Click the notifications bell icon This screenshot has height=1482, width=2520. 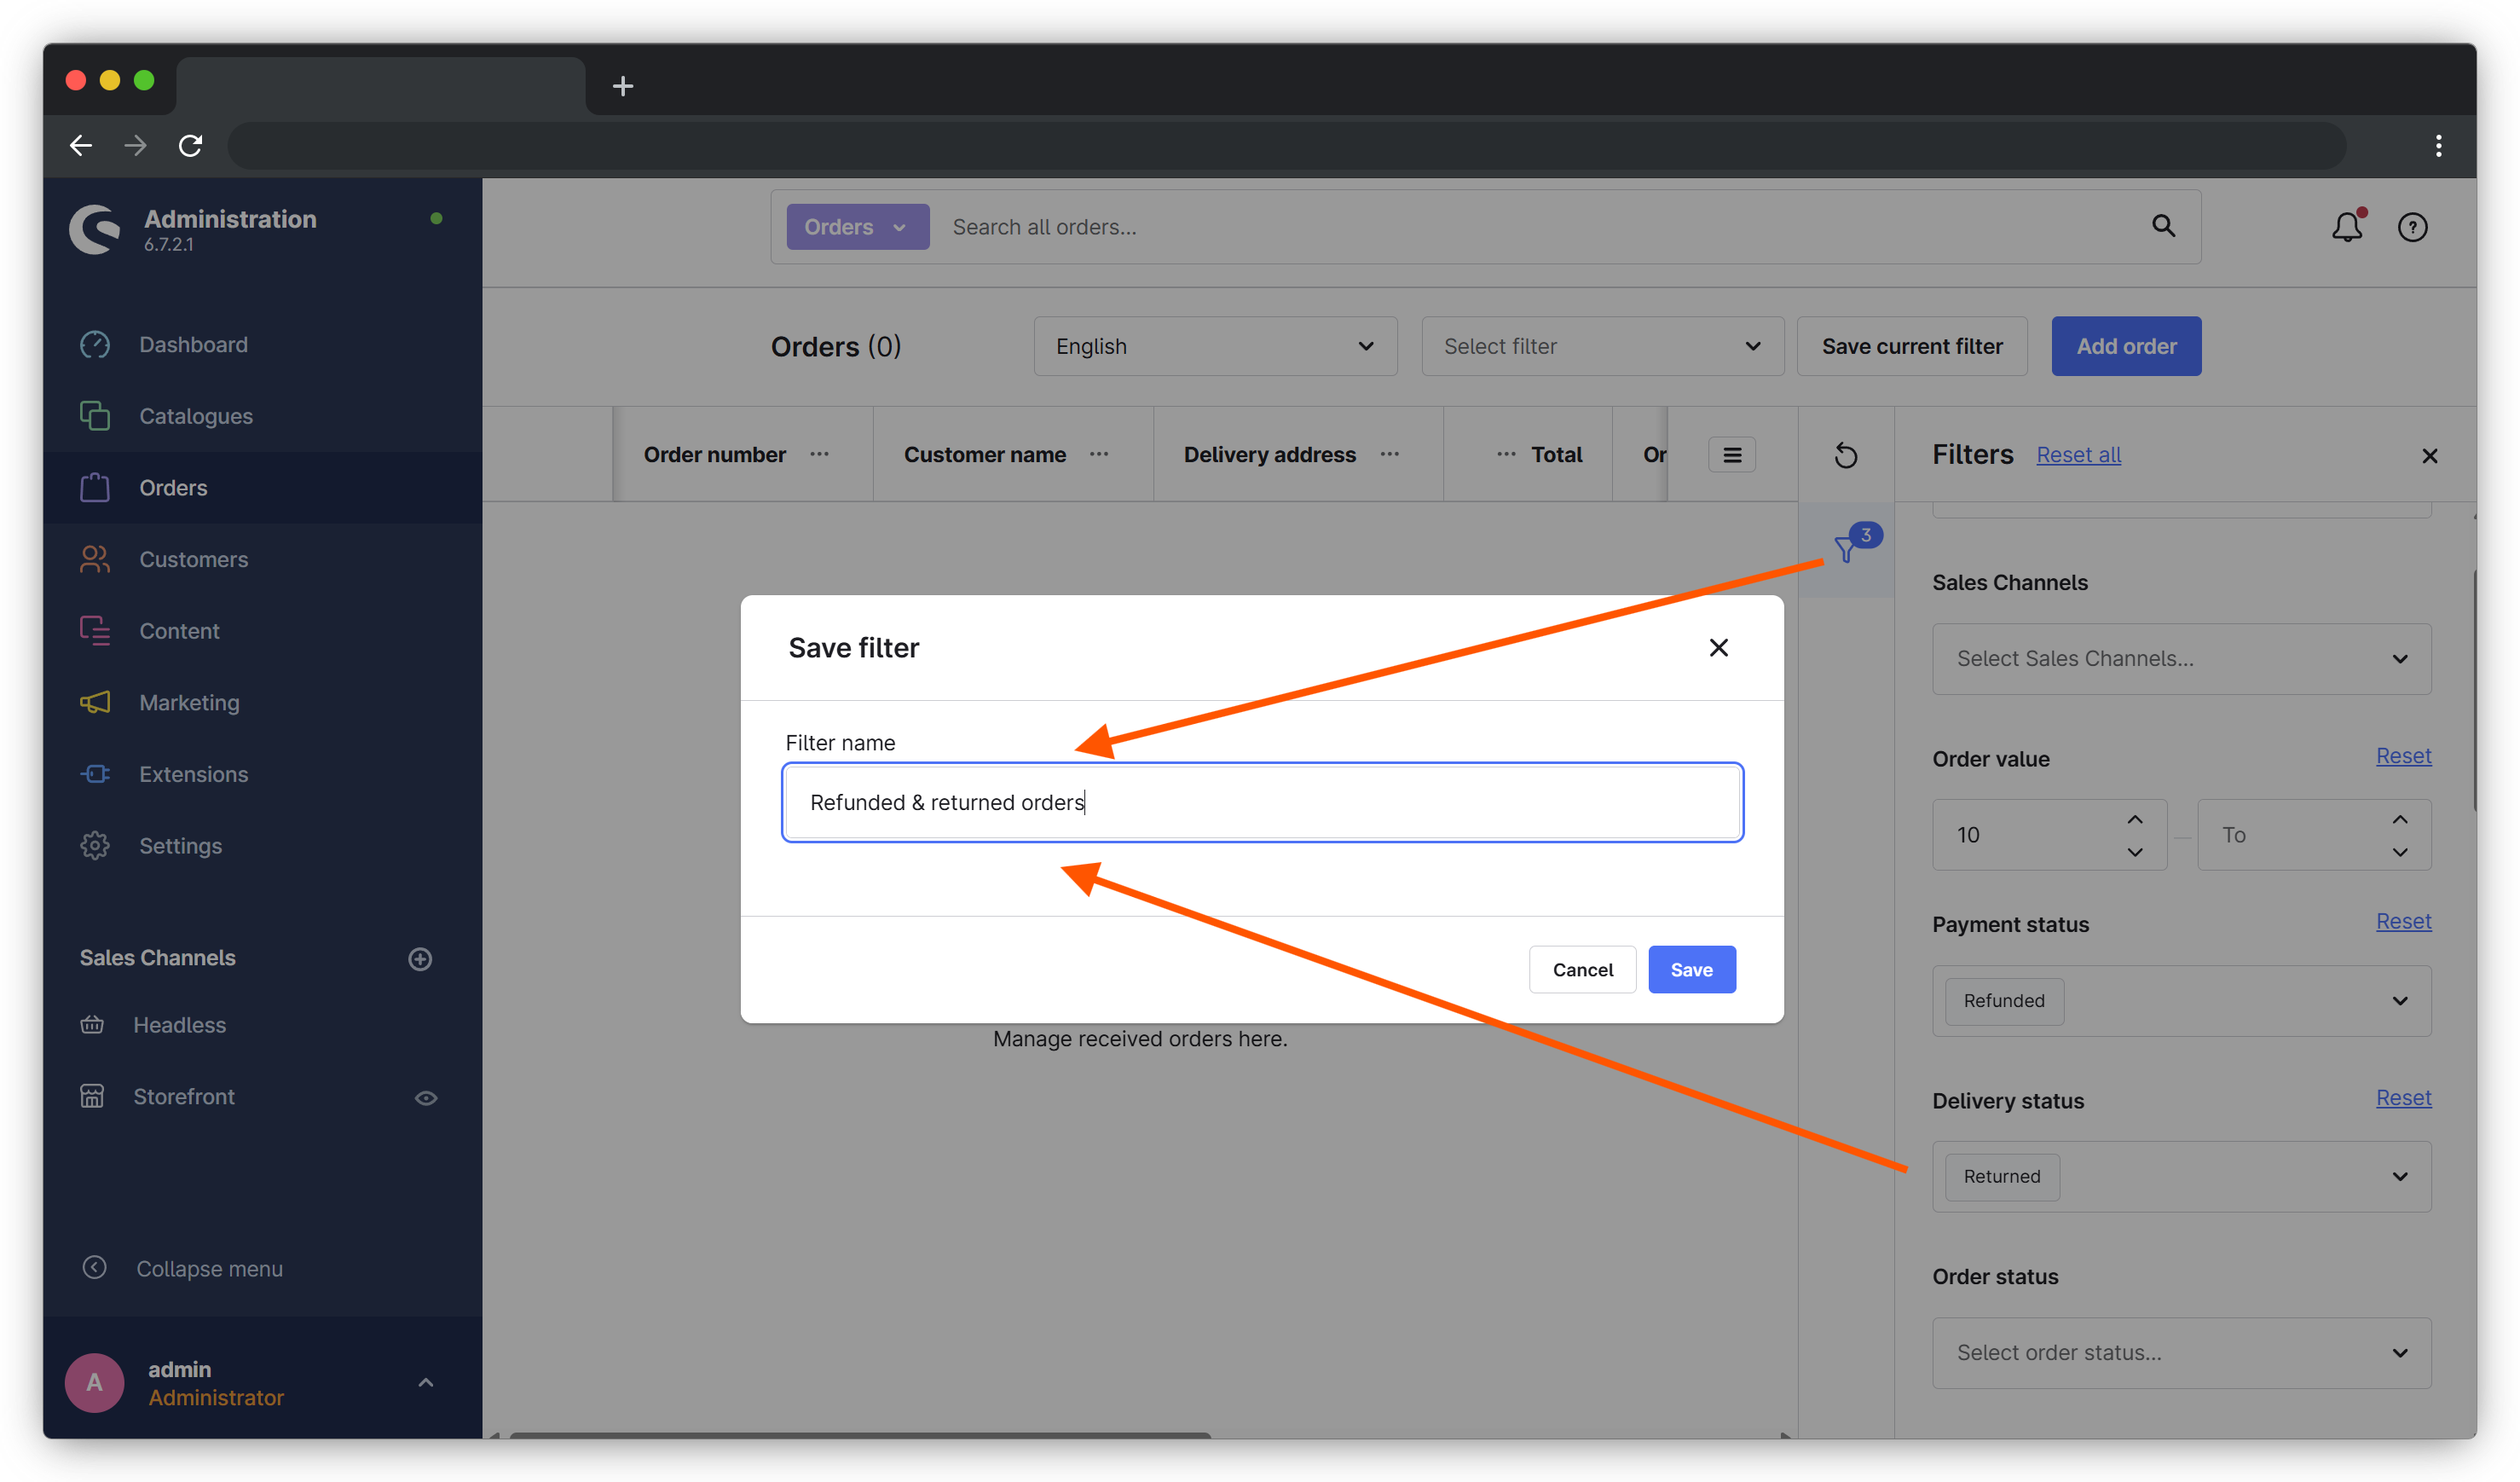[x=2346, y=227]
